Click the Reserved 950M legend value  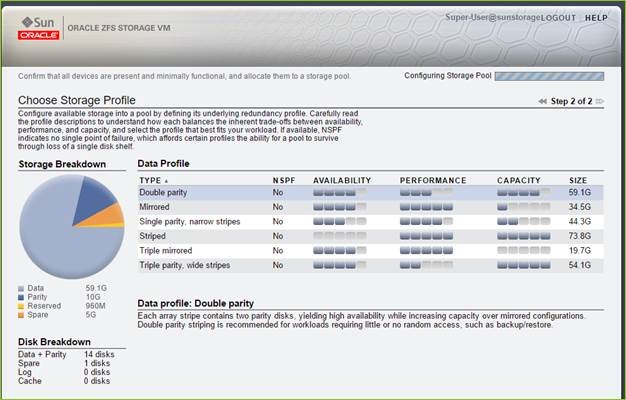[95, 306]
